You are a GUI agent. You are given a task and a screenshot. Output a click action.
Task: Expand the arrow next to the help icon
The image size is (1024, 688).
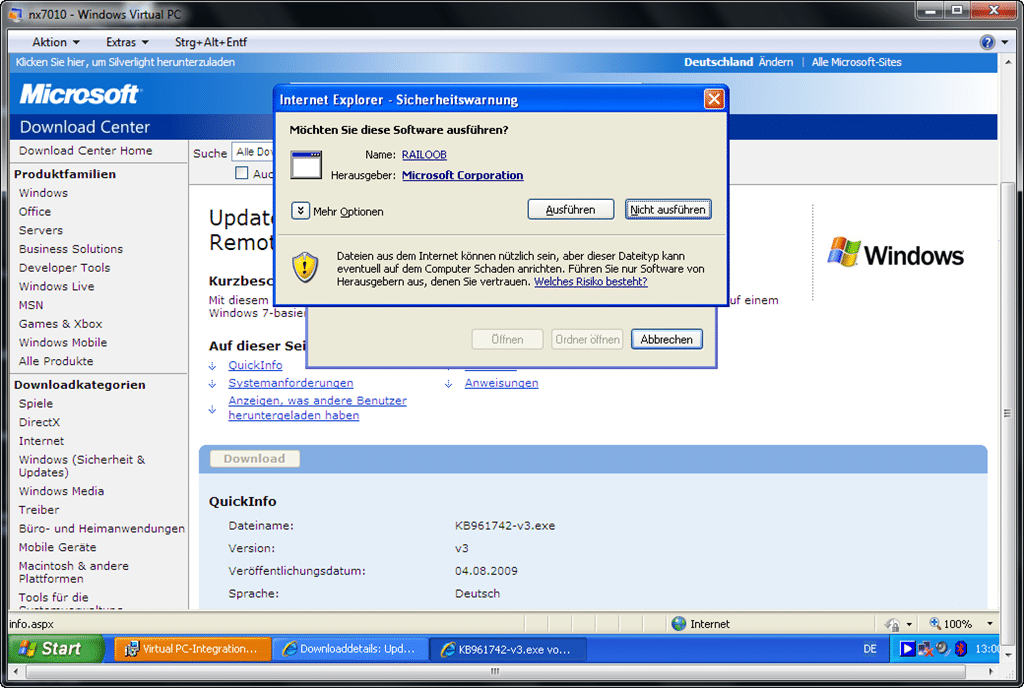click(x=1004, y=42)
